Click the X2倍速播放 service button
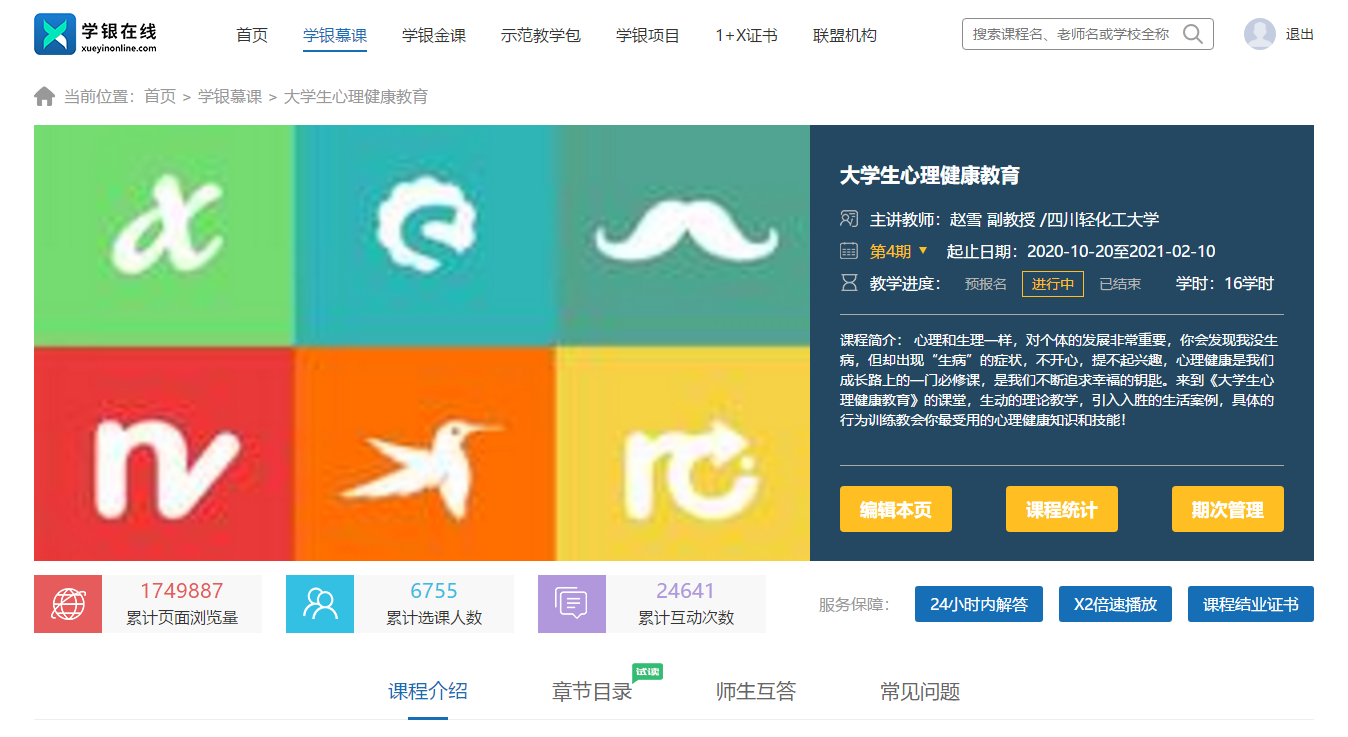Viewport: 1348px width, 737px height. tap(1115, 604)
